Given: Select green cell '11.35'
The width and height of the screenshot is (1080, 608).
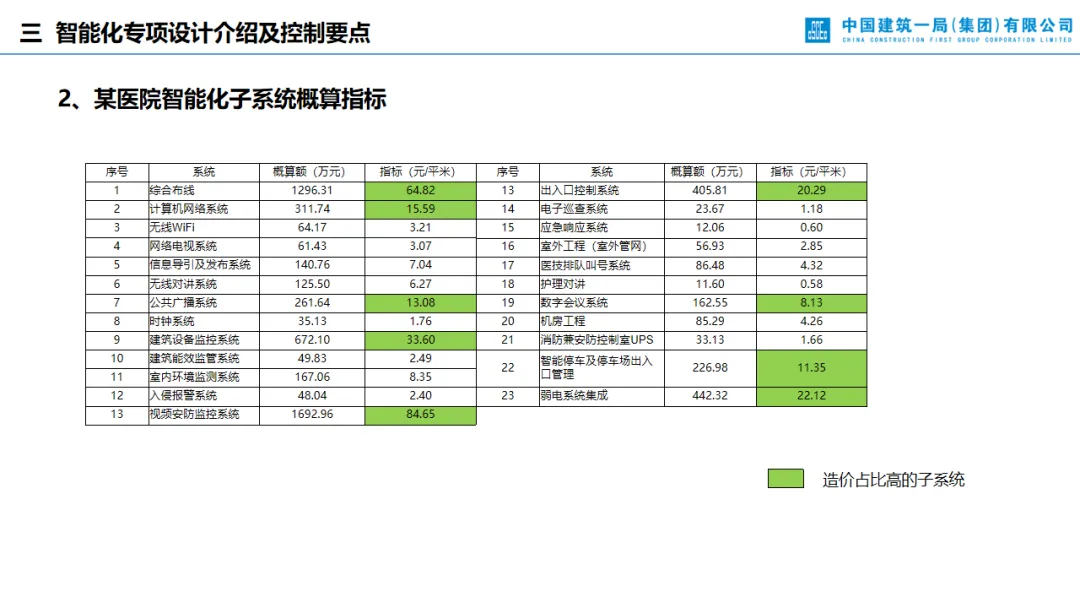Looking at the screenshot, I should (811, 368).
